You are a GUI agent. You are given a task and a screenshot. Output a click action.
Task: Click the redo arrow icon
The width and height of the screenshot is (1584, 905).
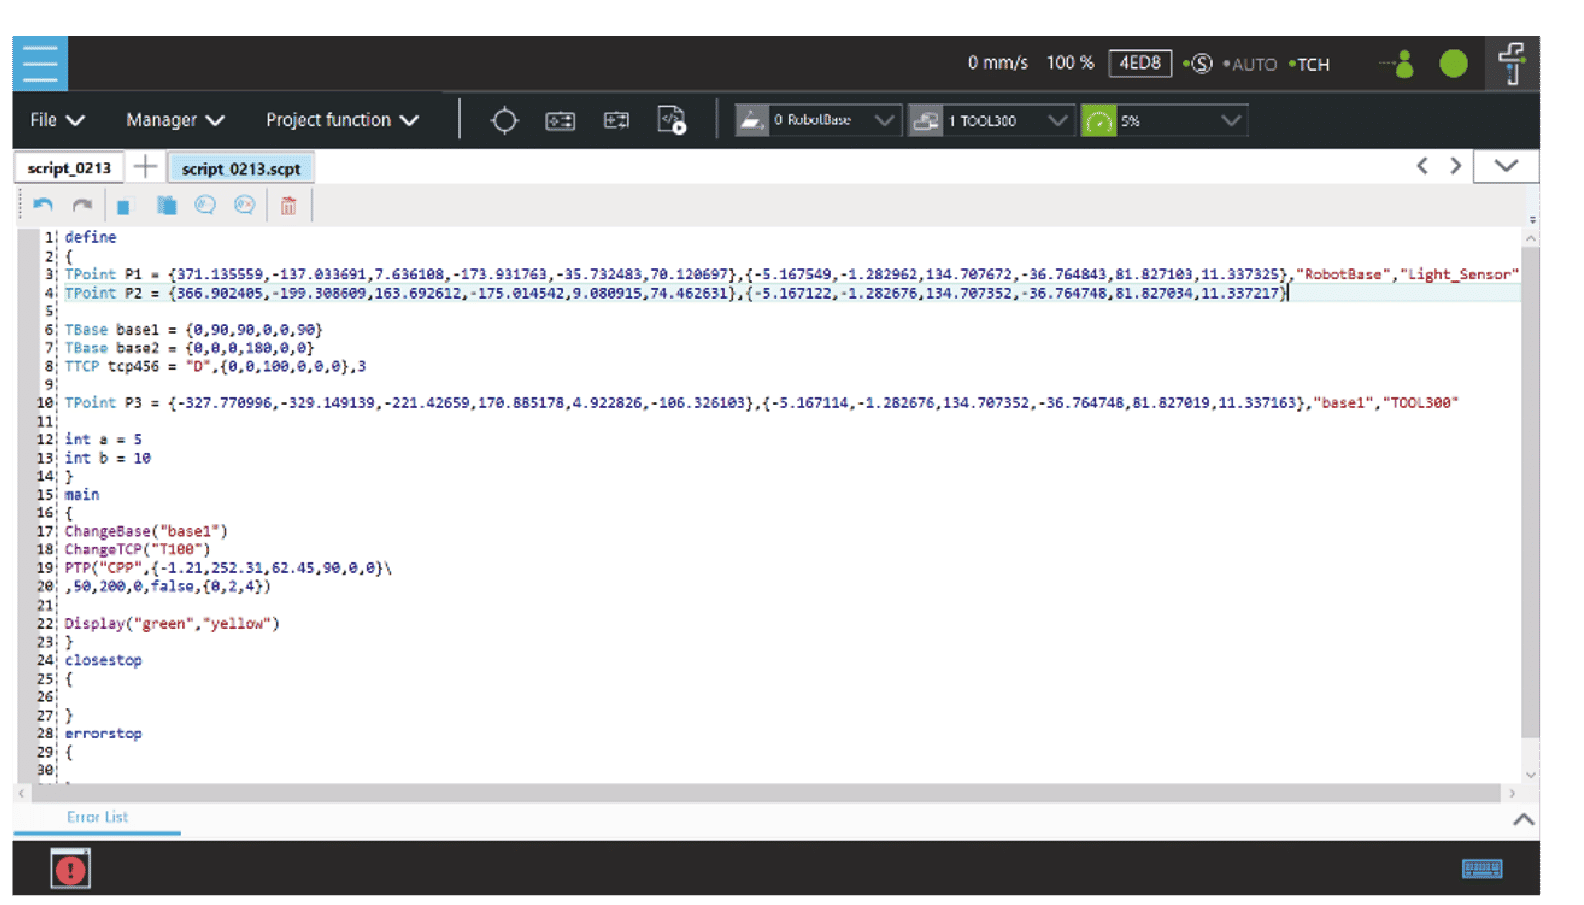(x=82, y=205)
